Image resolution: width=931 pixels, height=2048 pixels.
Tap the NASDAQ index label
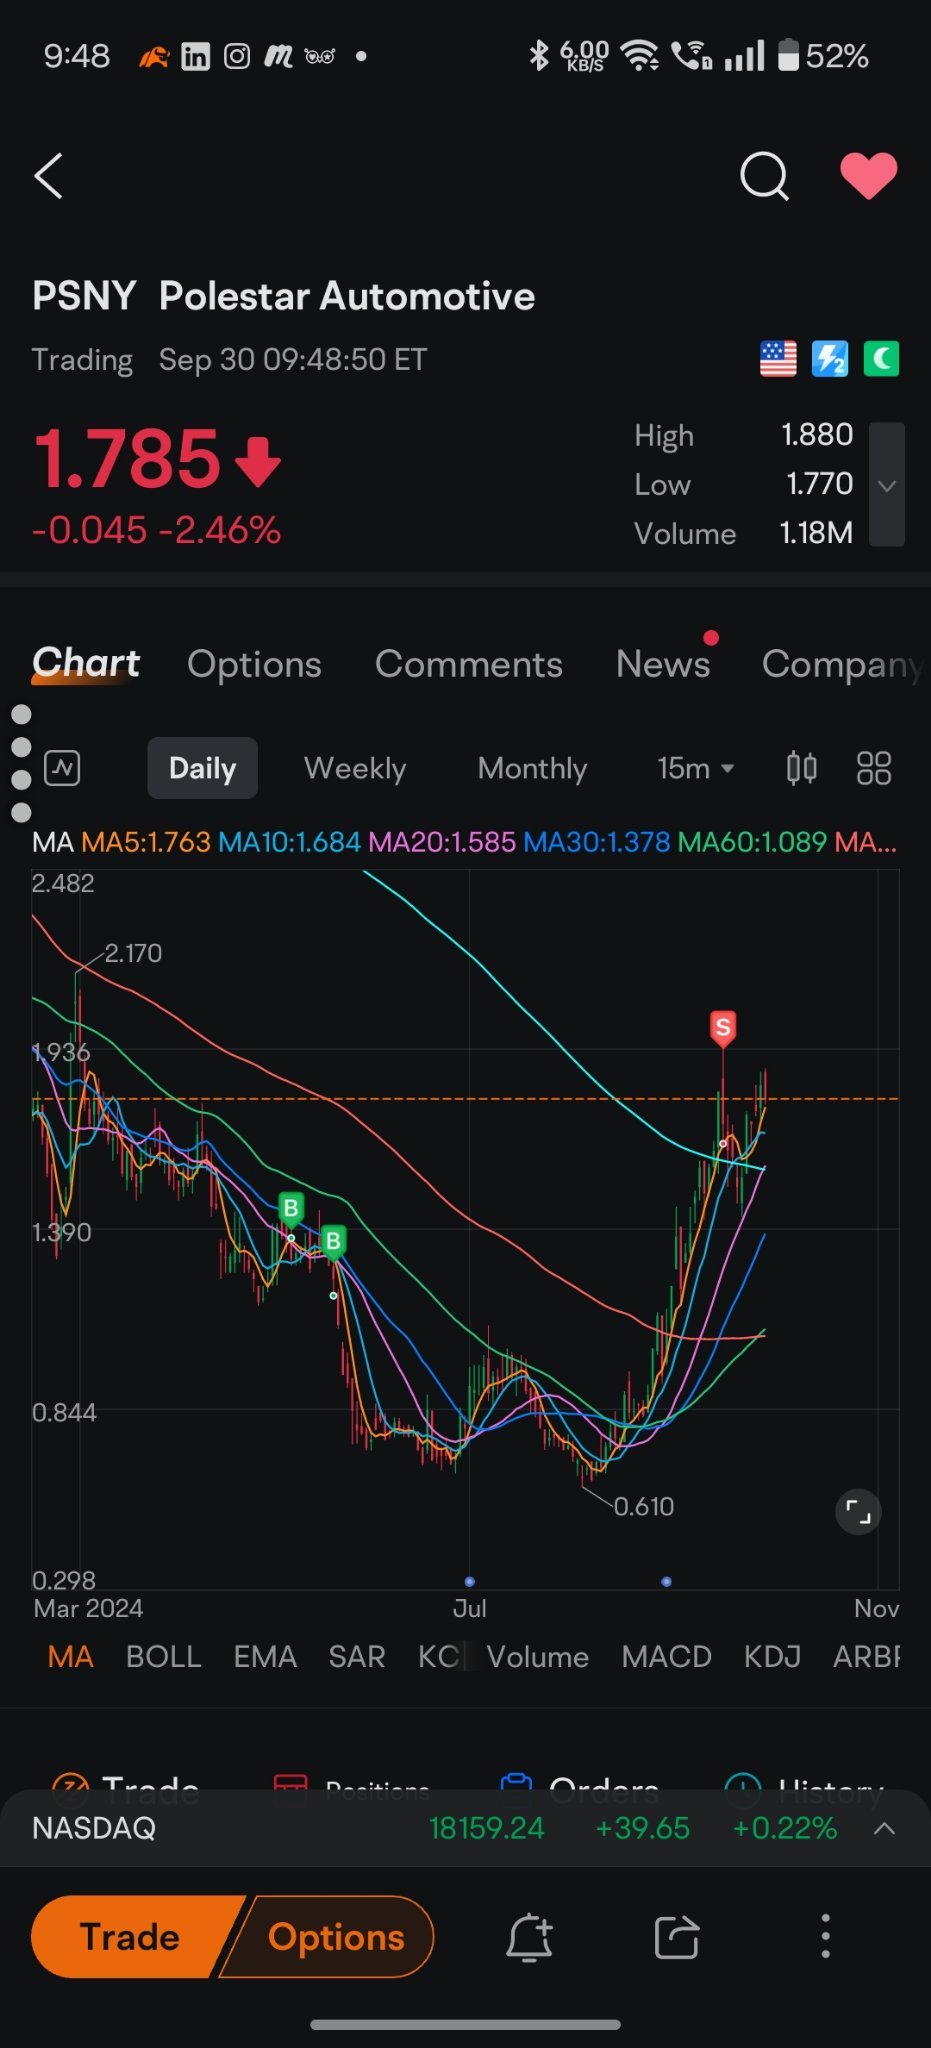click(x=94, y=1828)
